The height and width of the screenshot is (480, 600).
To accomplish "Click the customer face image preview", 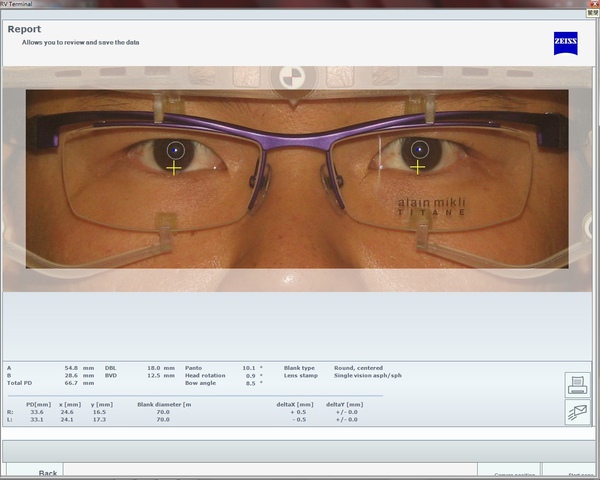I will (297, 179).
